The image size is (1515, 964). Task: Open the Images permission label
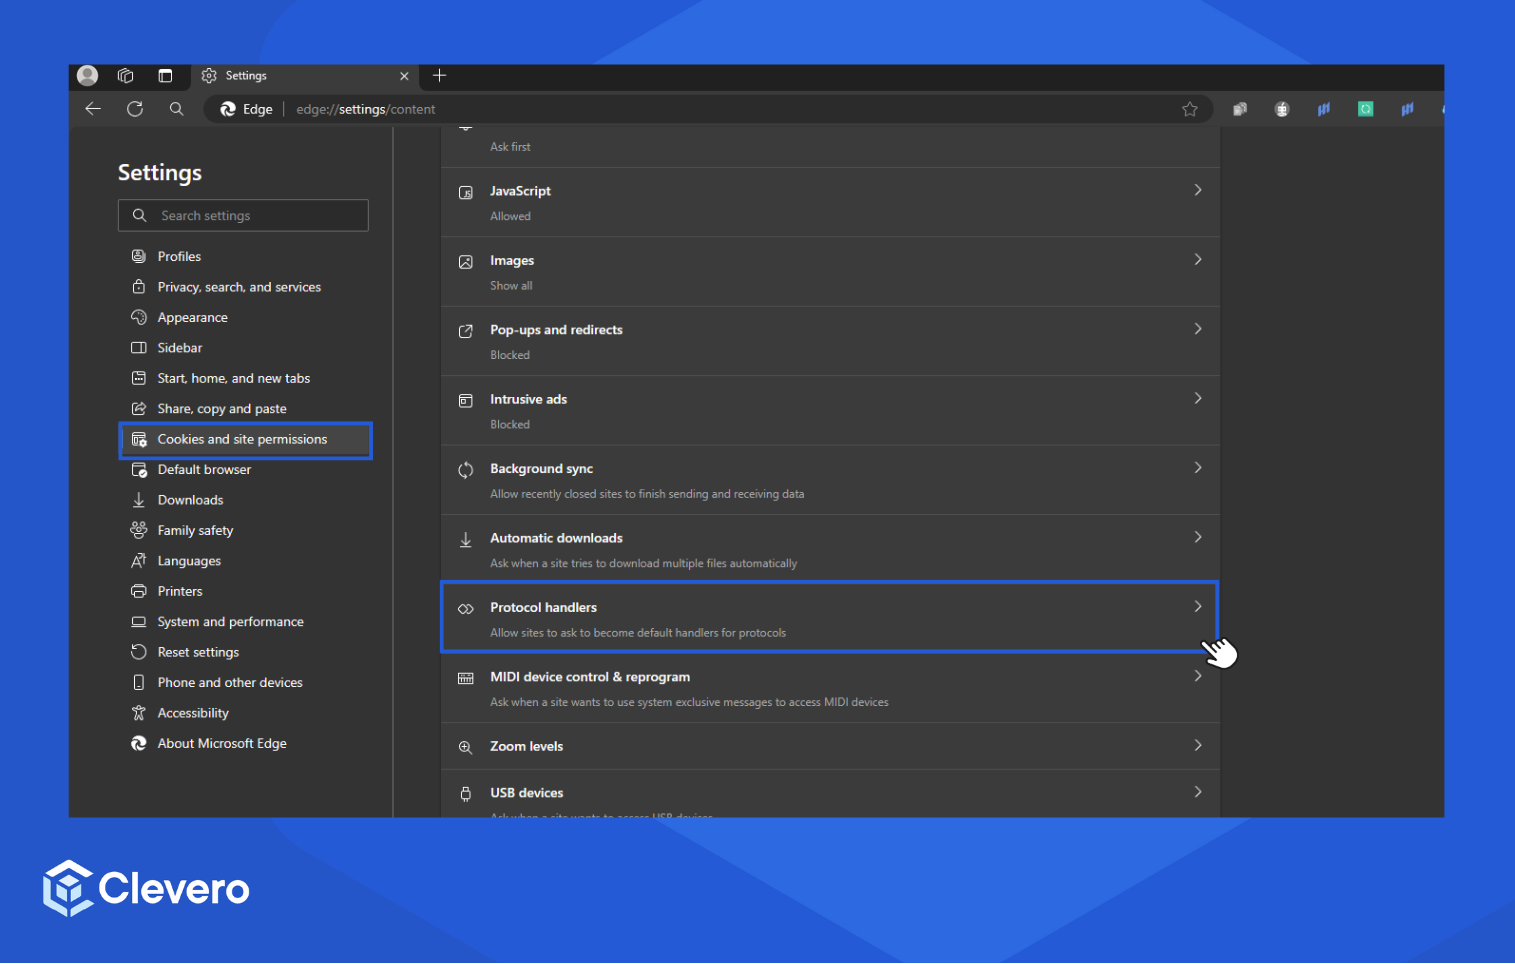512,261
